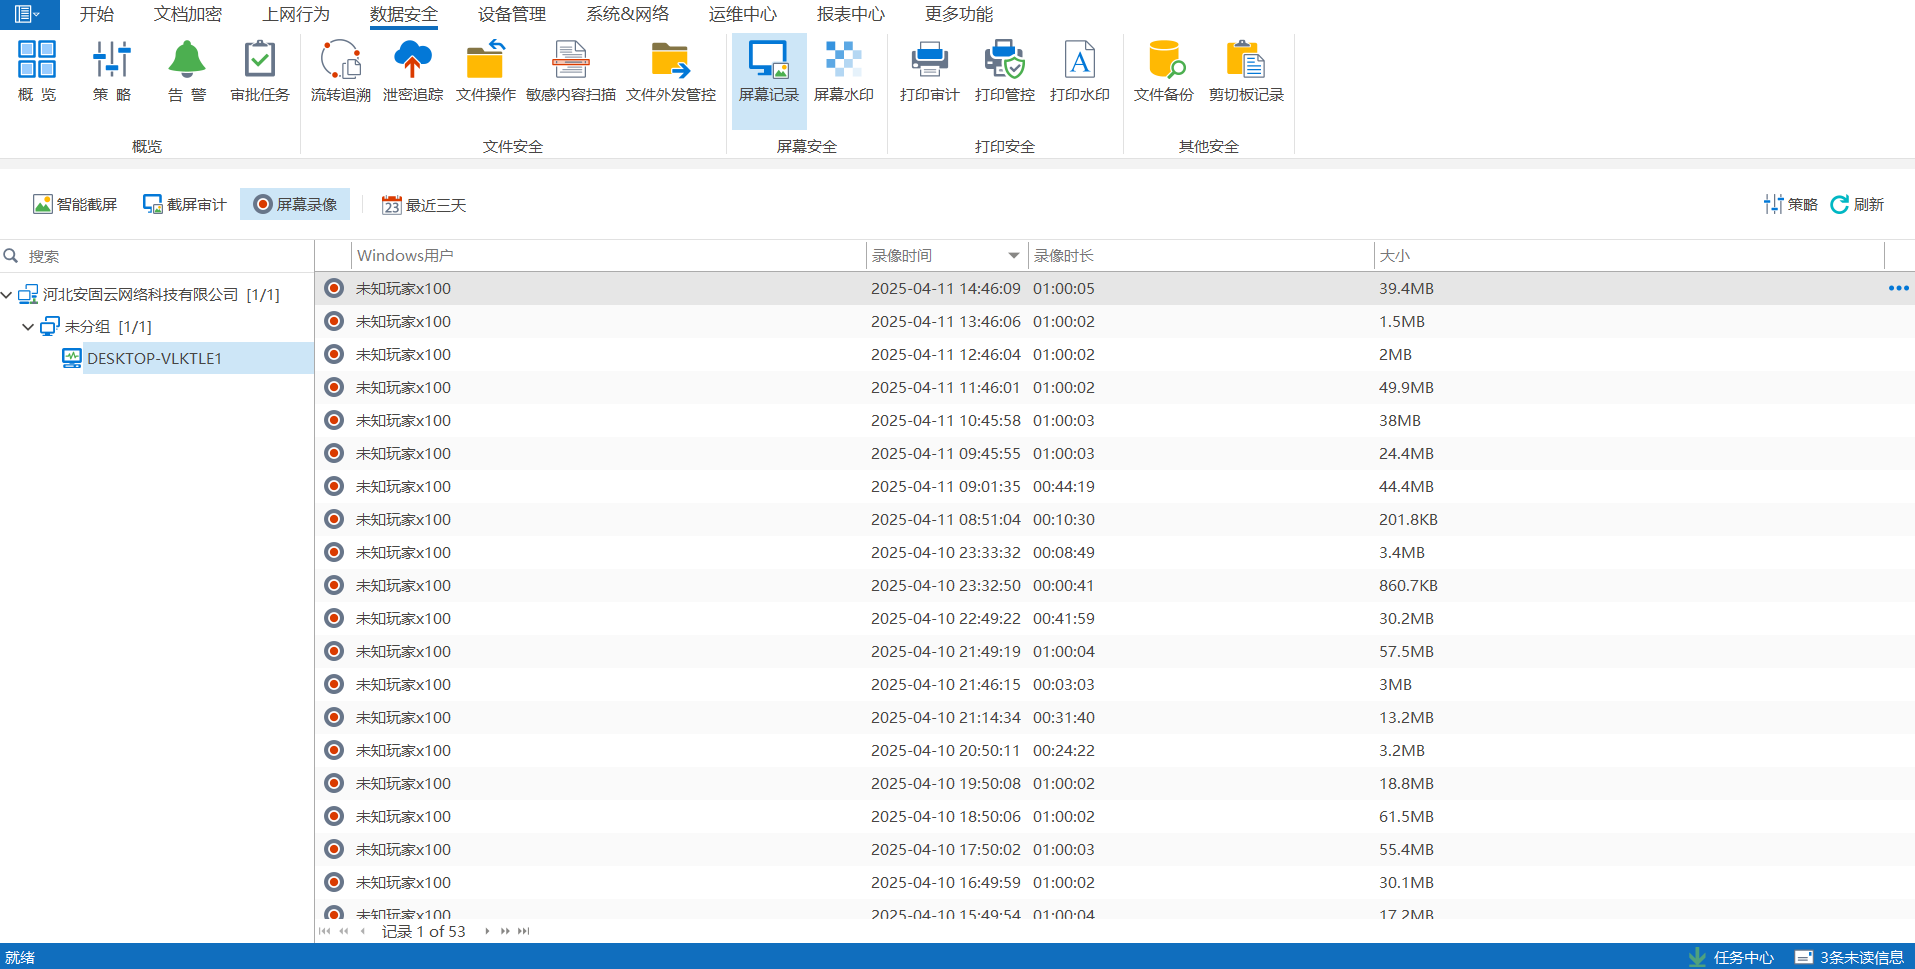The width and height of the screenshot is (1915, 969).
Task: Open 文件操作 file operations
Action: 486,71
